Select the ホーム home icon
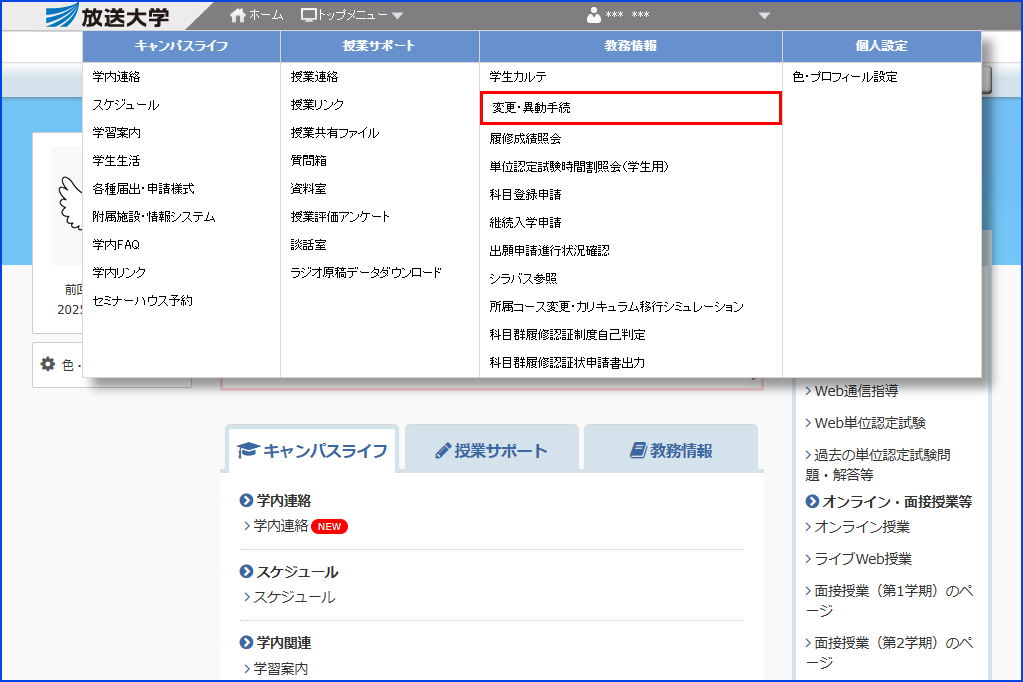 tap(236, 14)
